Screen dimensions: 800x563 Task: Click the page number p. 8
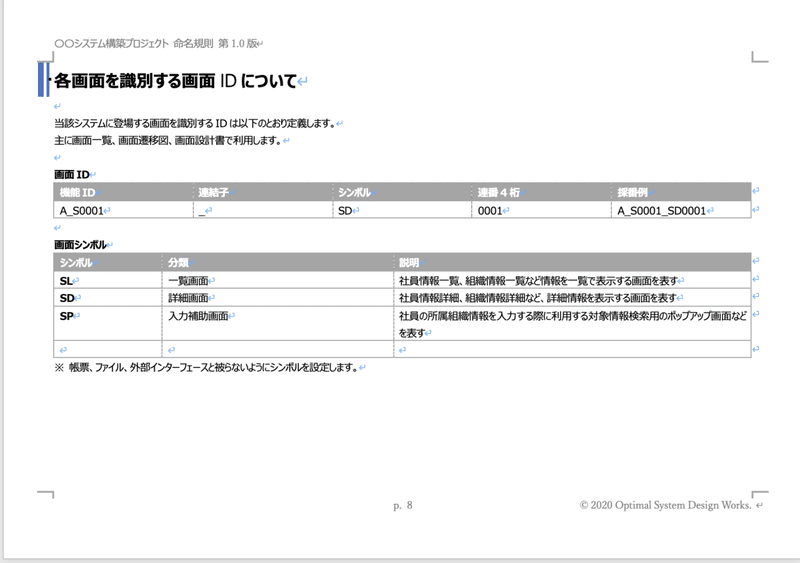click(x=403, y=505)
